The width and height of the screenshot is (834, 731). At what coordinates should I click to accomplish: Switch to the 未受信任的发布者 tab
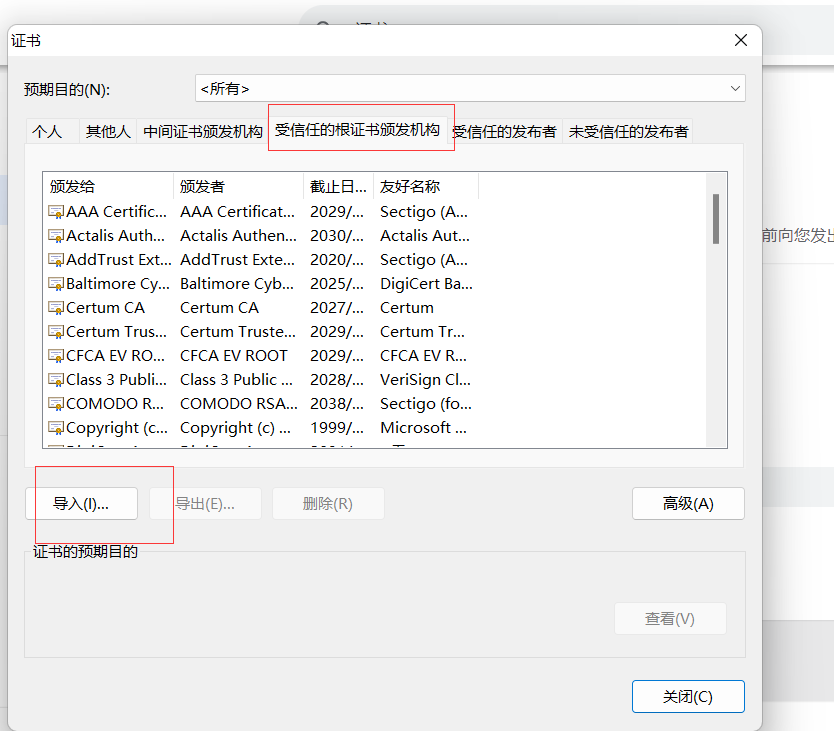click(628, 131)
